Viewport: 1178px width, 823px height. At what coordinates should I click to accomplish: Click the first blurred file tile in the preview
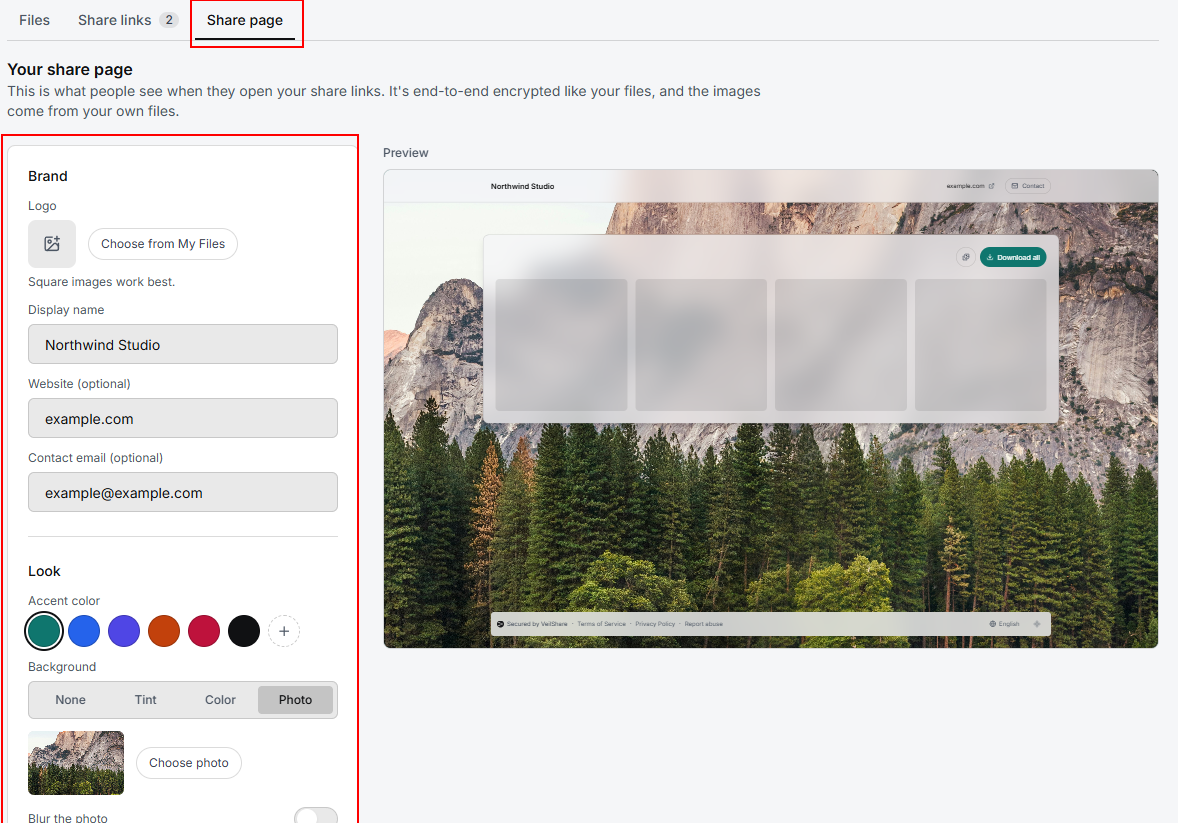click(561, 345)
